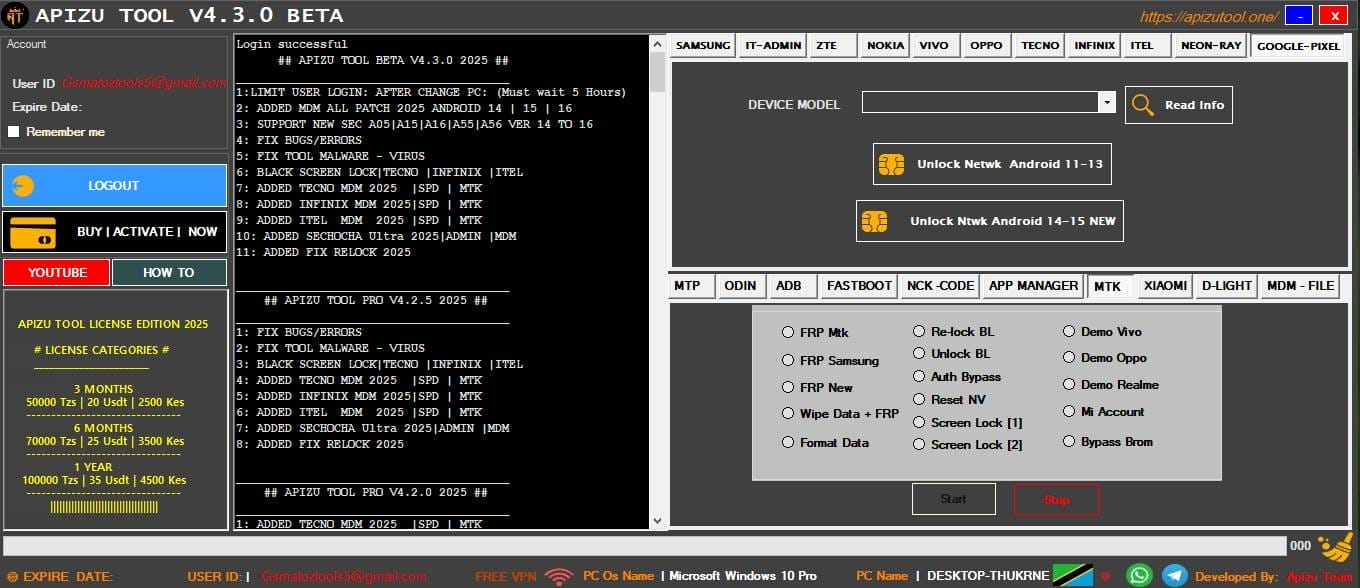Enable the Remember me checkbox
This screenshot has width=1360, height=588.
(14, 131)
